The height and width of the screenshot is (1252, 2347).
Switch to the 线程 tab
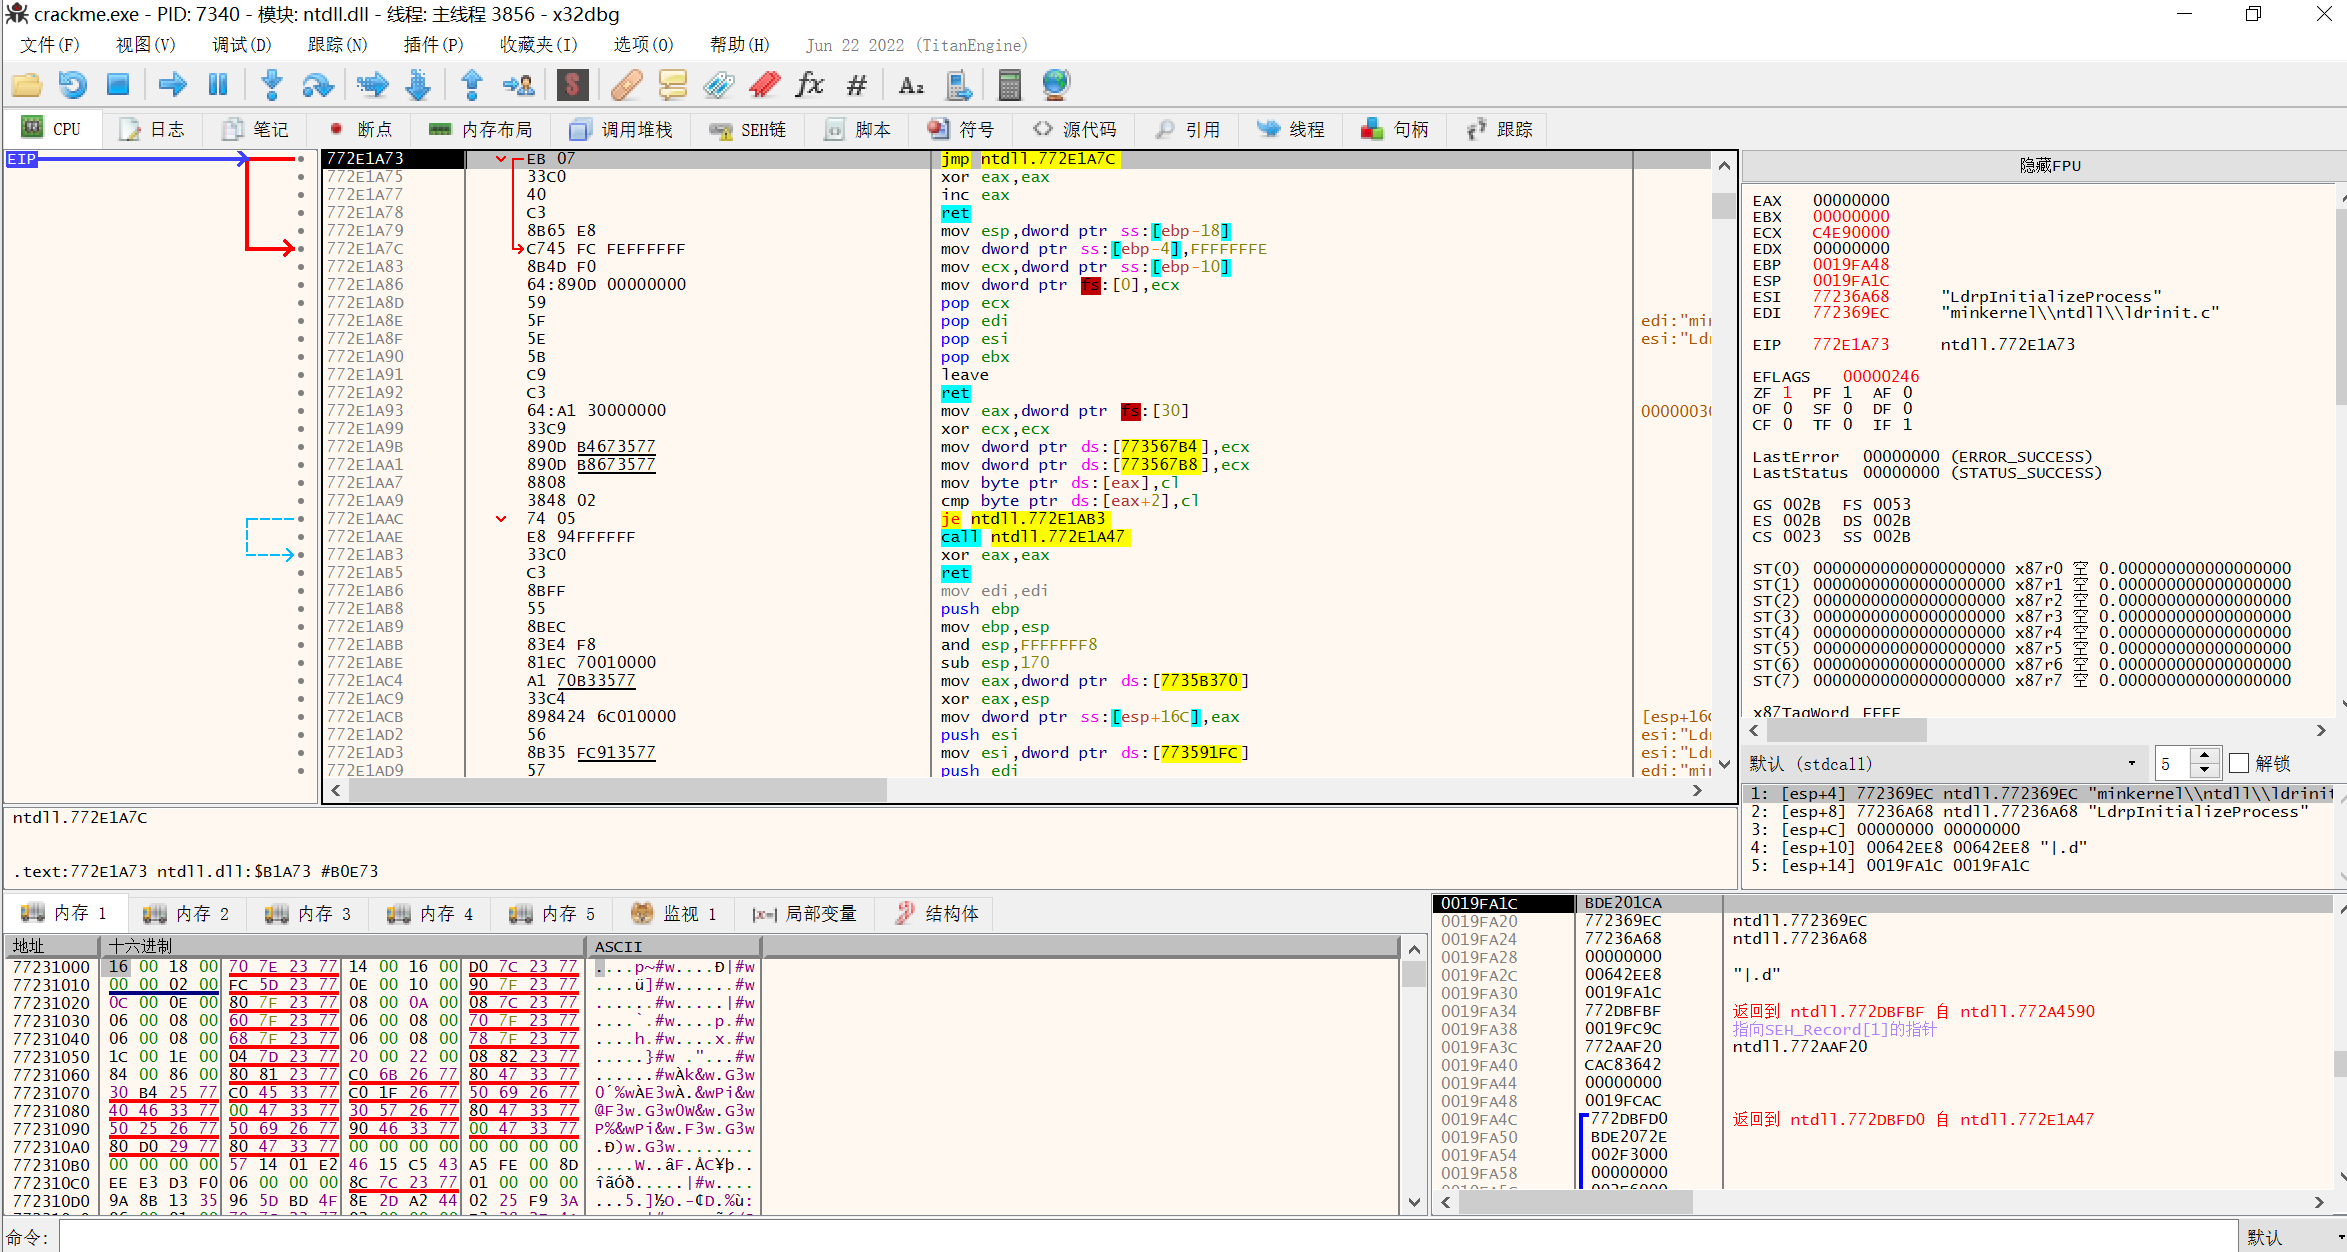coord(1291,129)
